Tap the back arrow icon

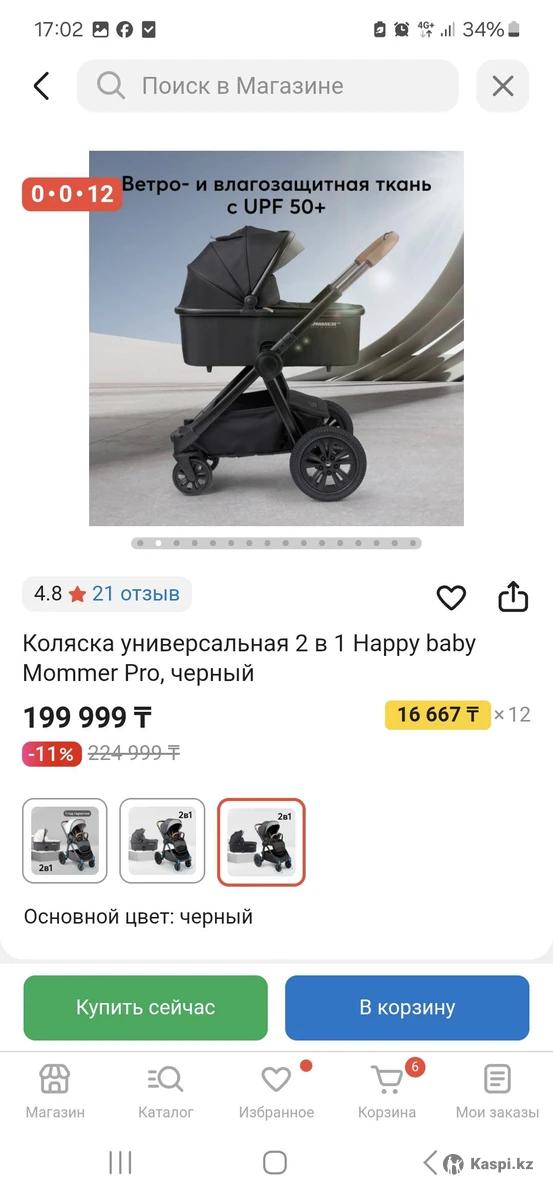point(41,86)
